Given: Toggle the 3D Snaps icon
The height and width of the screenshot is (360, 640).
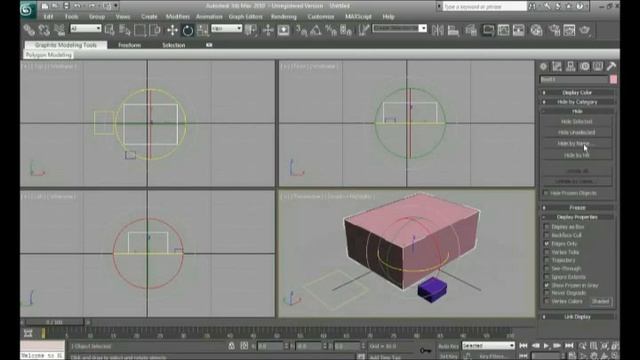Looking at the screenshot, I should pyautogui.click(x=301, y=30).
